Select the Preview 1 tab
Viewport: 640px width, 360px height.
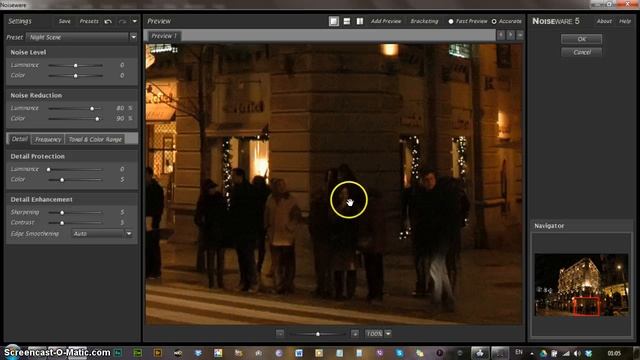[164, 36]
